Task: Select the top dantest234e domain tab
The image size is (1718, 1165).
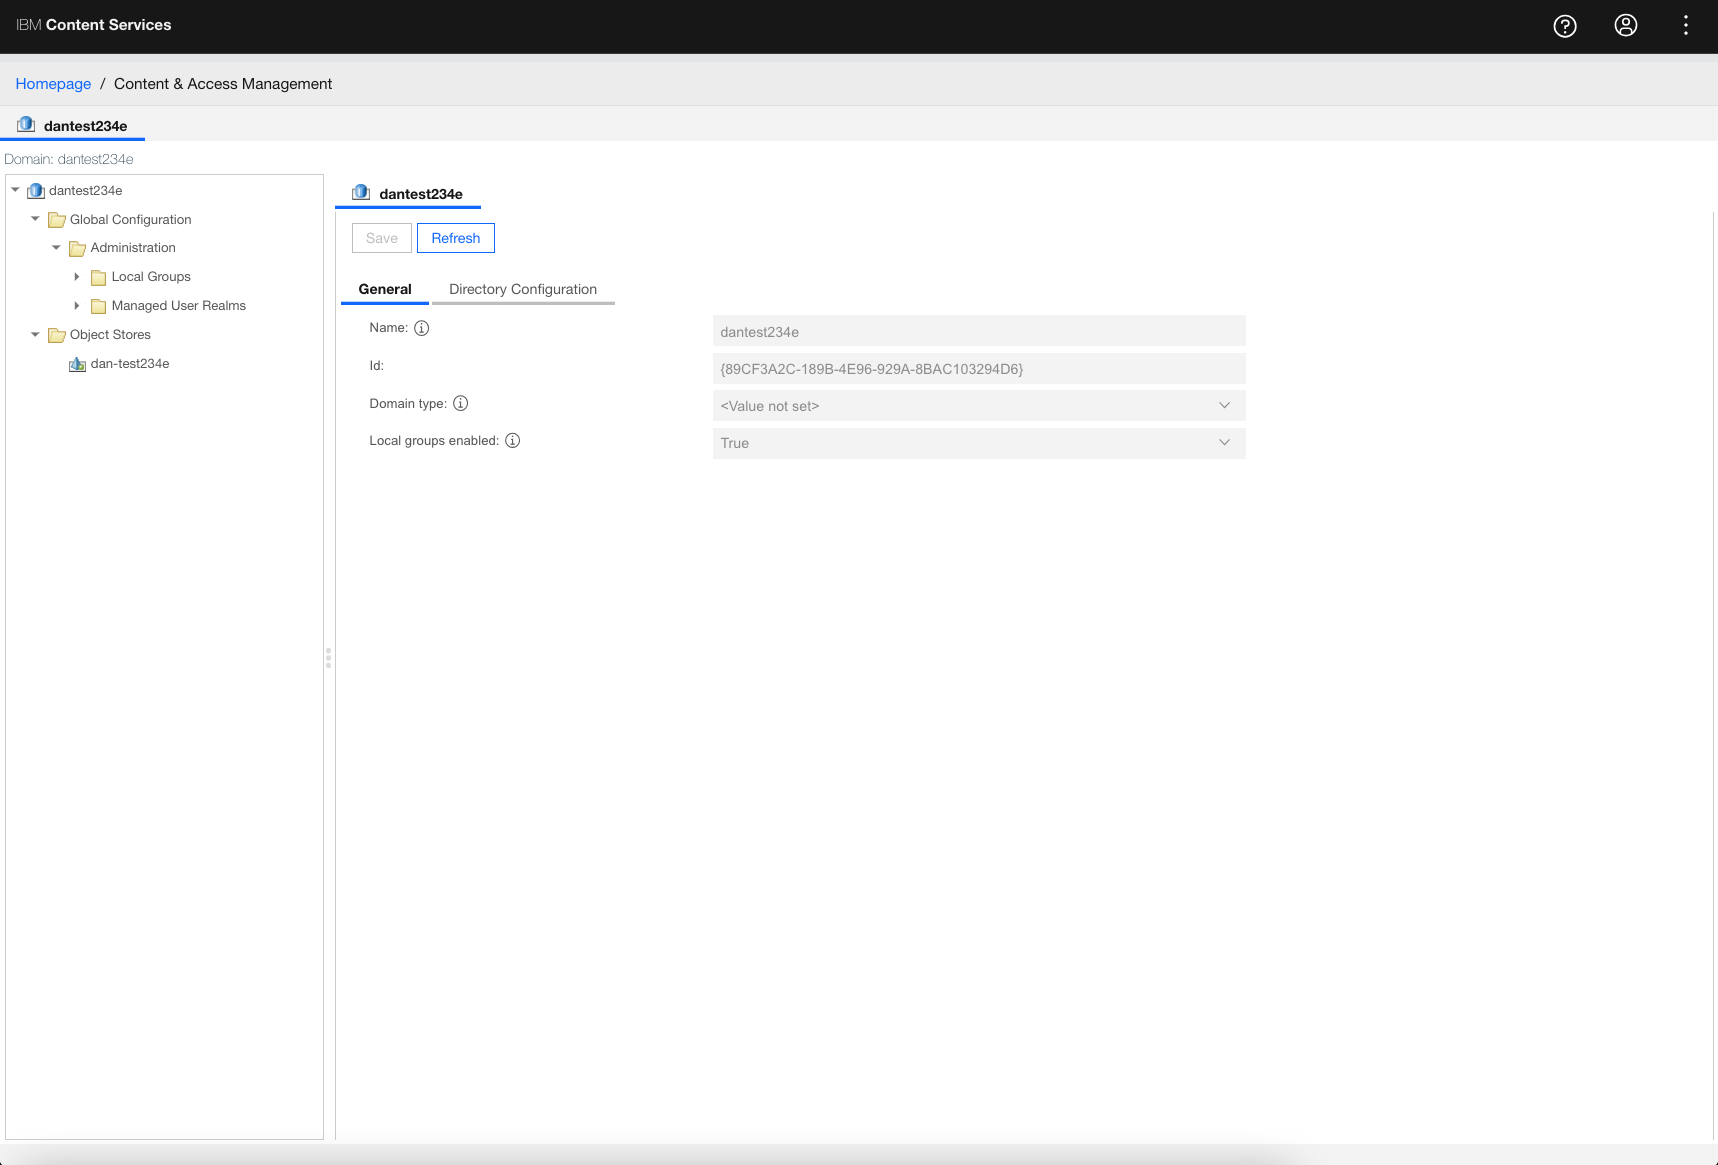Action: pyautogui.click(x=73, y=126)
